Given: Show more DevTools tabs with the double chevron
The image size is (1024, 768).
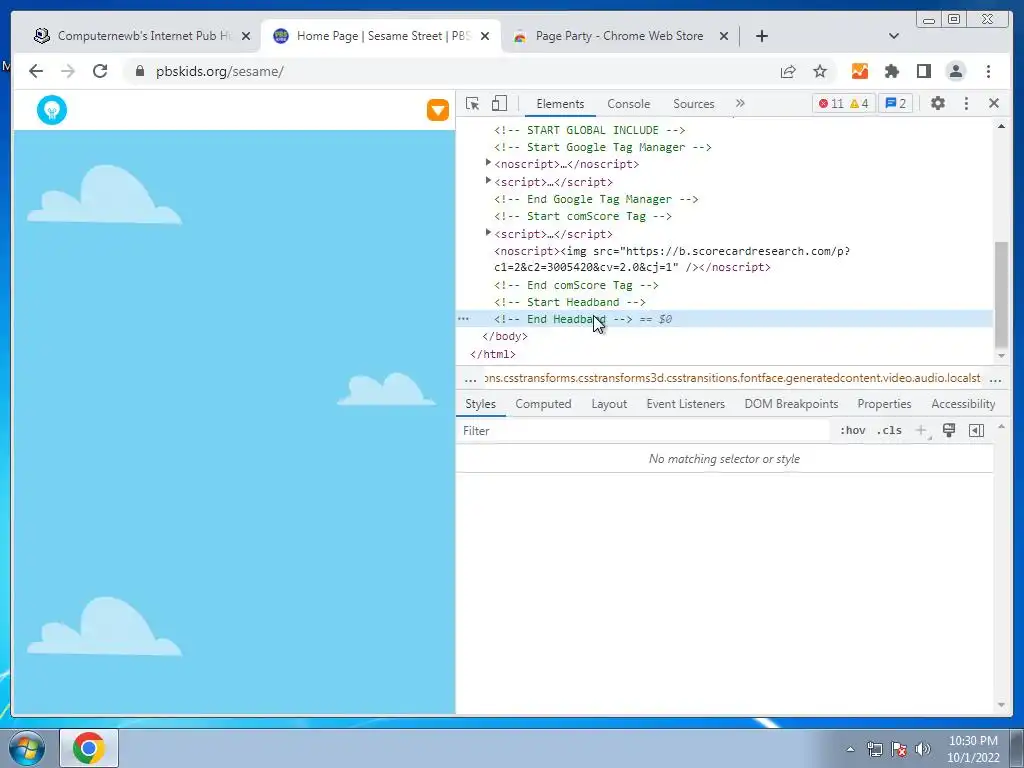Looking at the screenshot, I should coord(740,103).
